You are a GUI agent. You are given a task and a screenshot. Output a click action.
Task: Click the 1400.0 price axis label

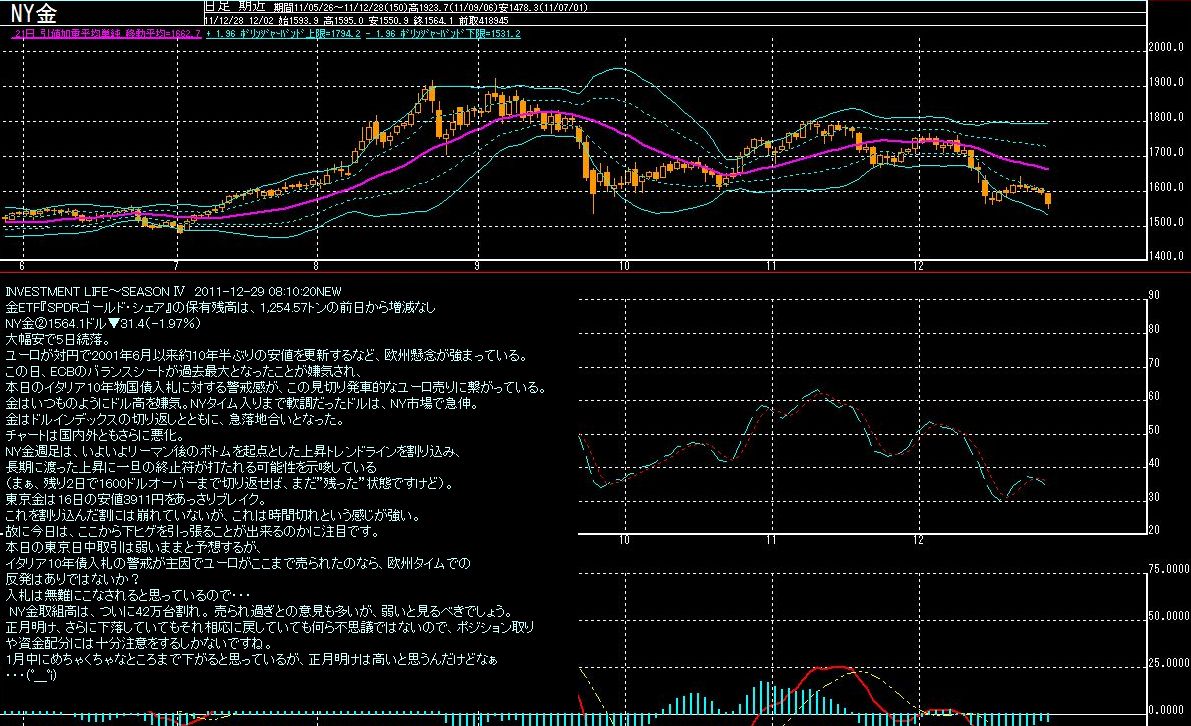pyautogui.click(x=1166, y=256)
